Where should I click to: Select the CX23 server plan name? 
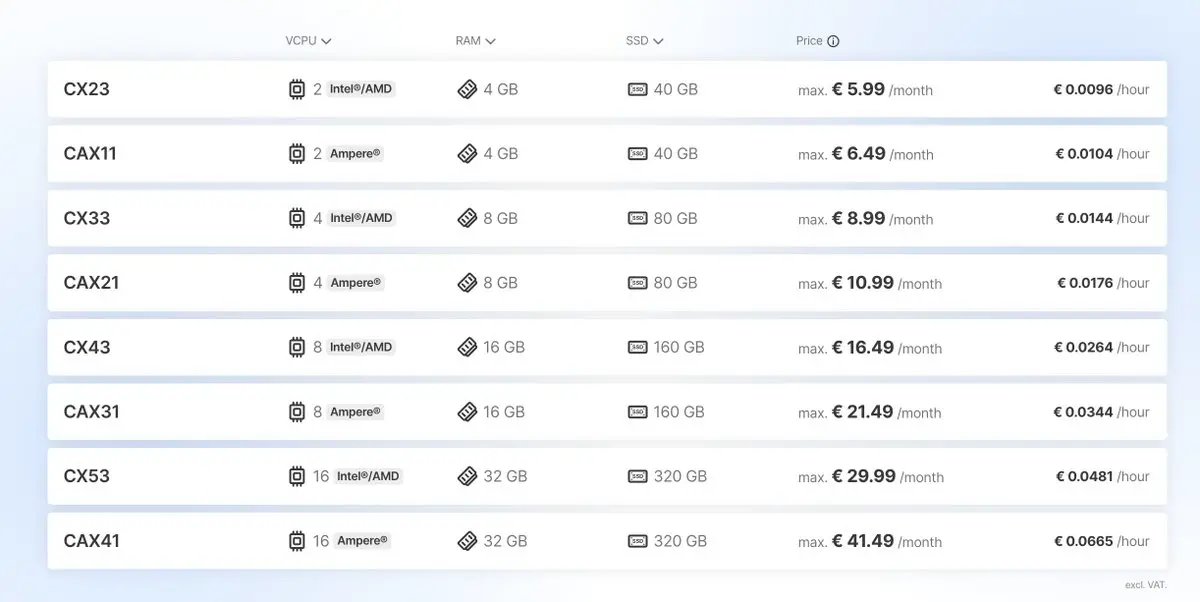(87, 89)
